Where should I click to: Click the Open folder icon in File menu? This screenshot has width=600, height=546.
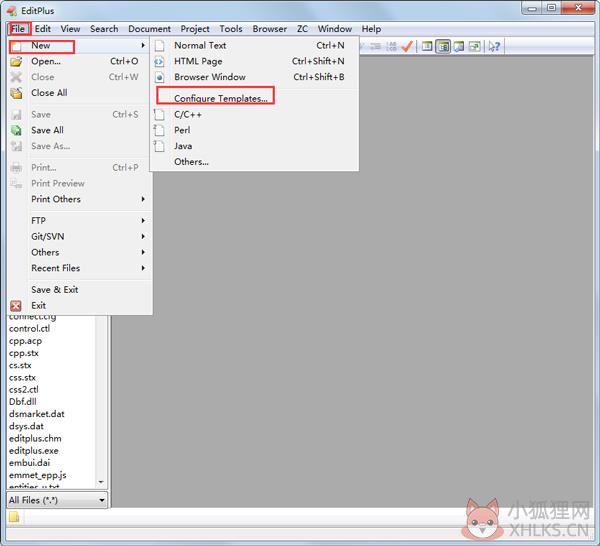(16, 61)
